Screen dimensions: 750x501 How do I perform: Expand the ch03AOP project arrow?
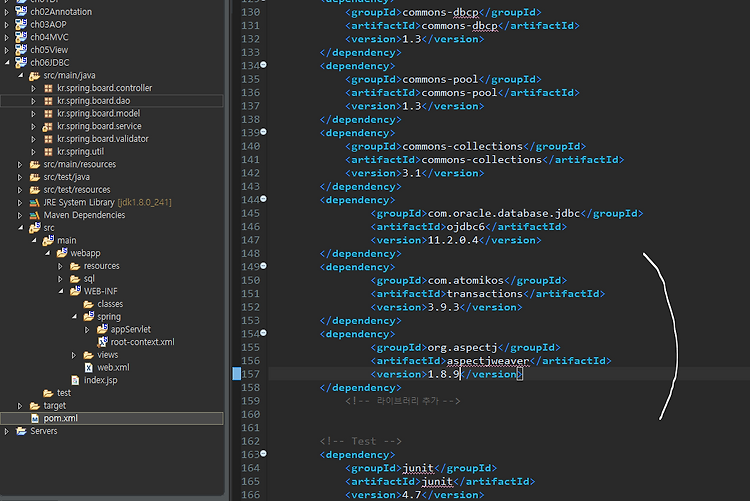pyautogui.click(x=6, y=24)
